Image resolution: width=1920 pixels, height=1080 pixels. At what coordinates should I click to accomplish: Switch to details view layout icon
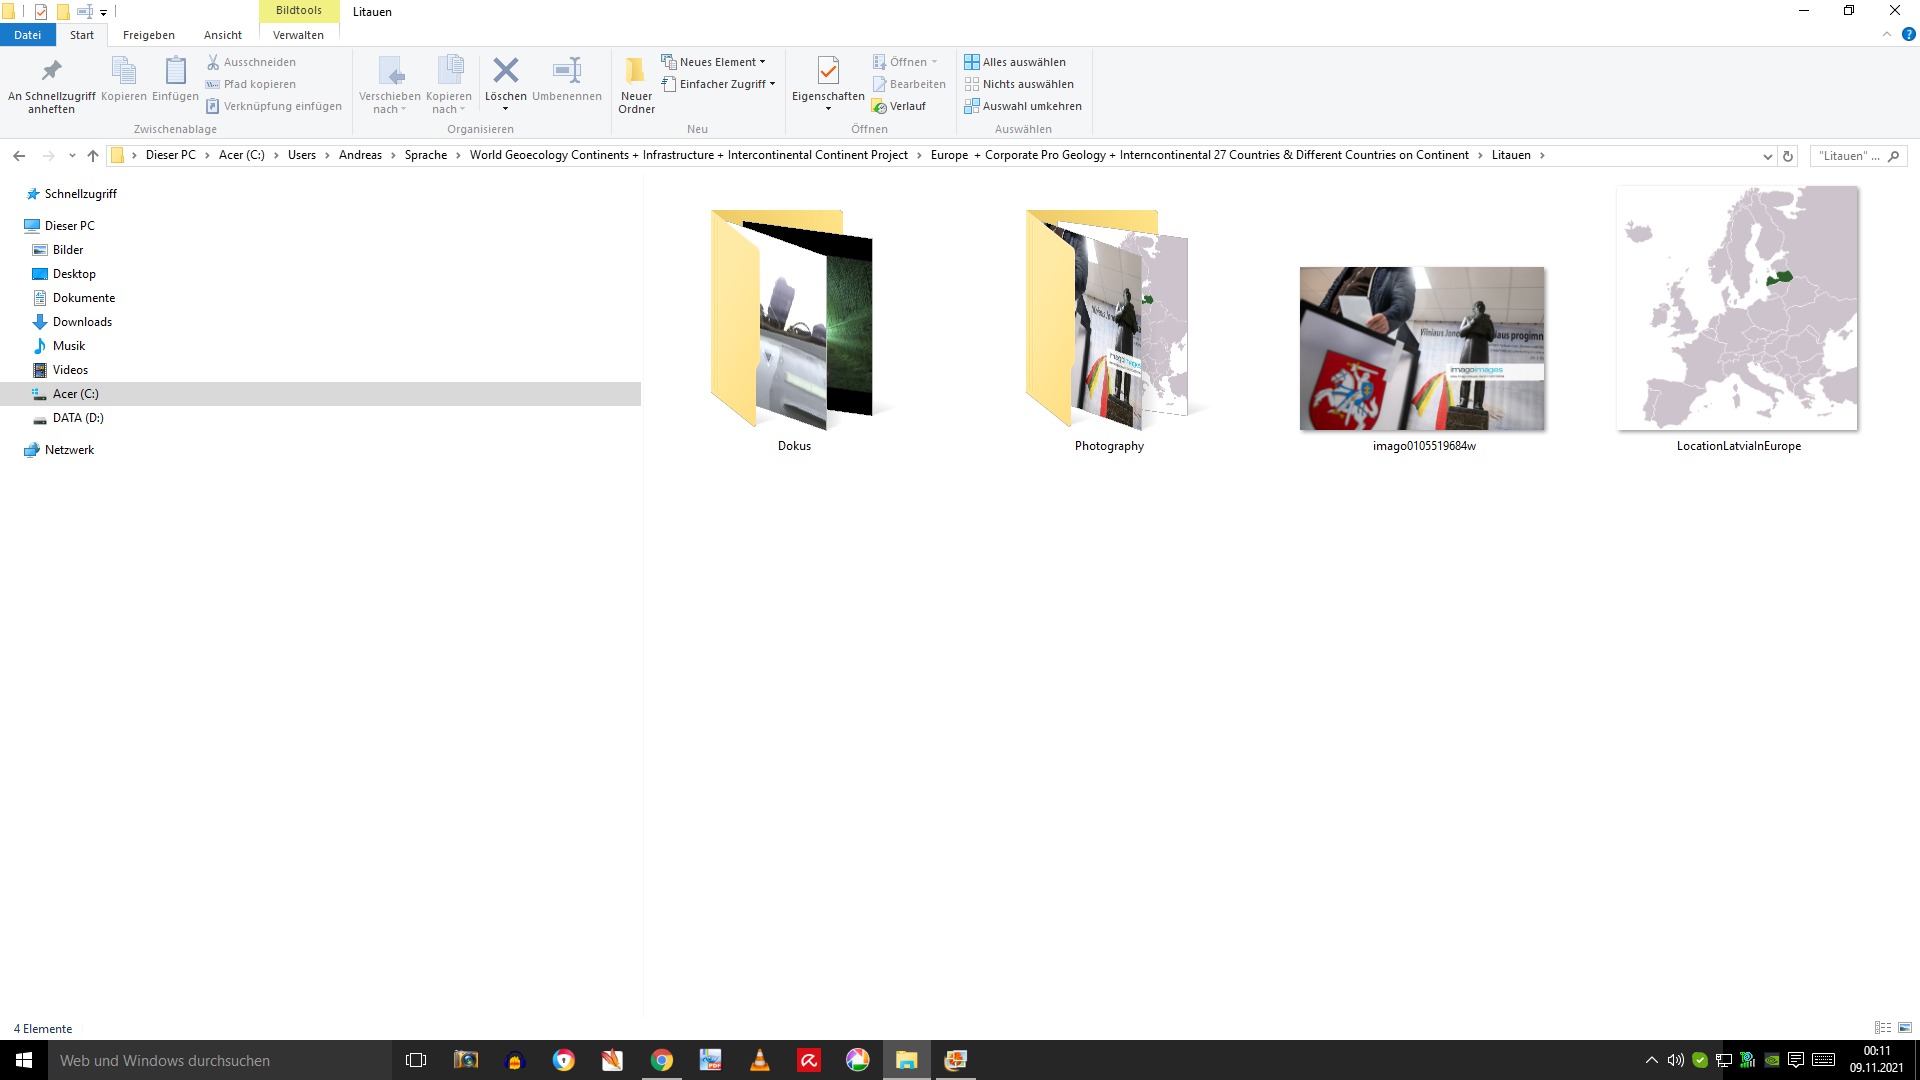(x=1883, y=1028)
